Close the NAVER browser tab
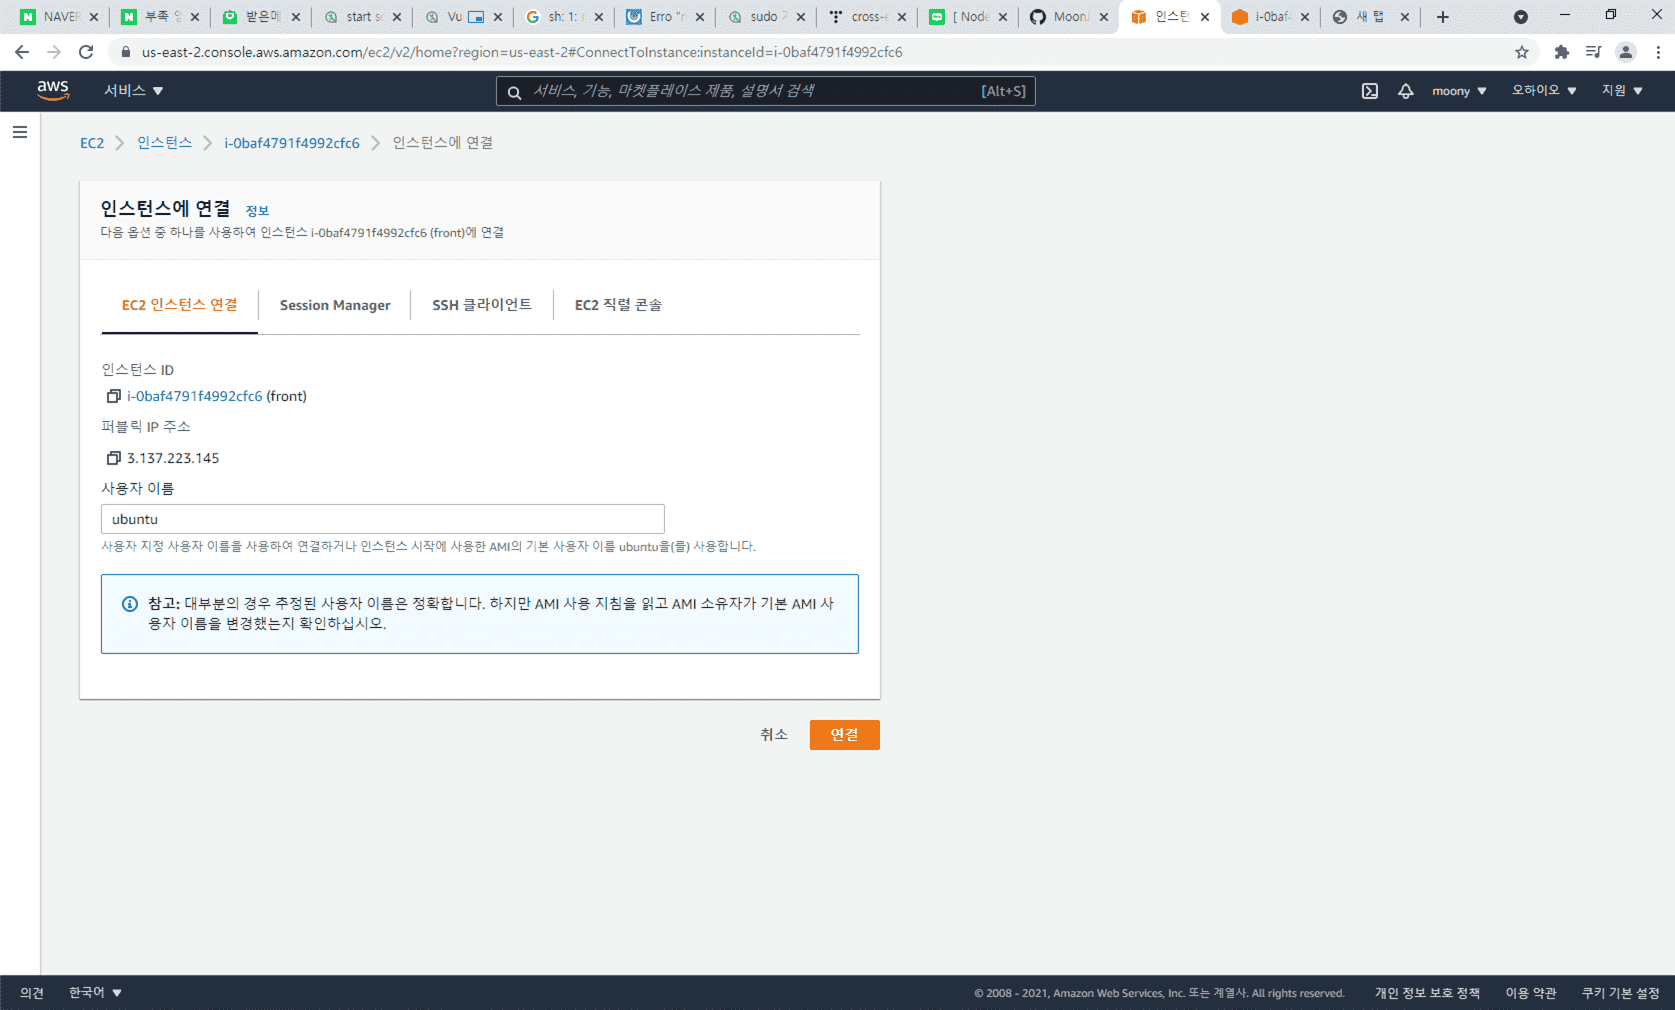 [94, 17]
